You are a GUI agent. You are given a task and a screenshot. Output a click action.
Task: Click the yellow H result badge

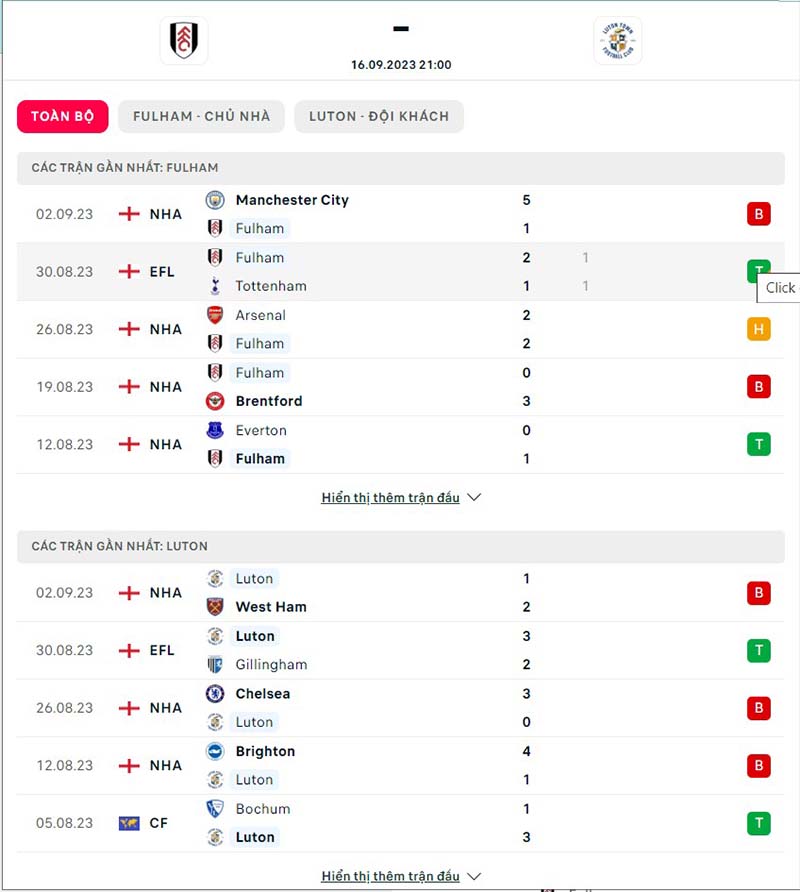coord(759,329)
